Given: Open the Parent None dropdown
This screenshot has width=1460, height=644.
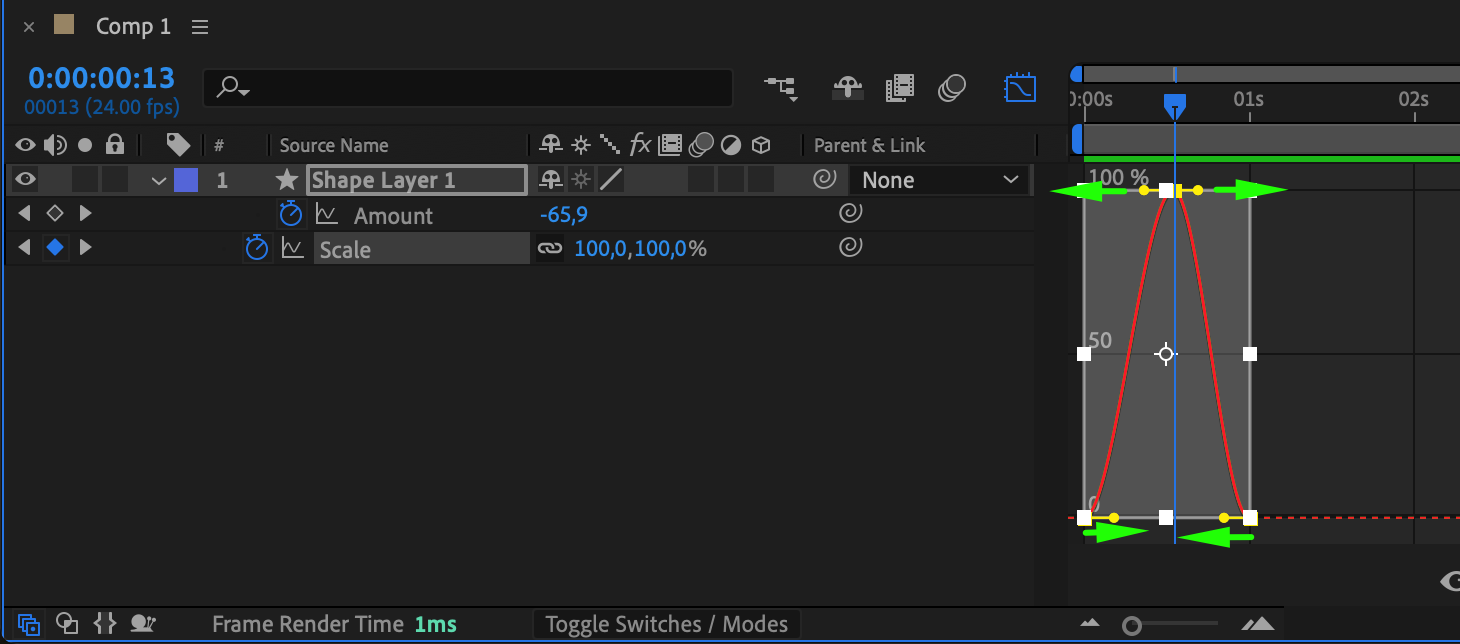Looking at the screenshot, I should [x=939, y=180].
